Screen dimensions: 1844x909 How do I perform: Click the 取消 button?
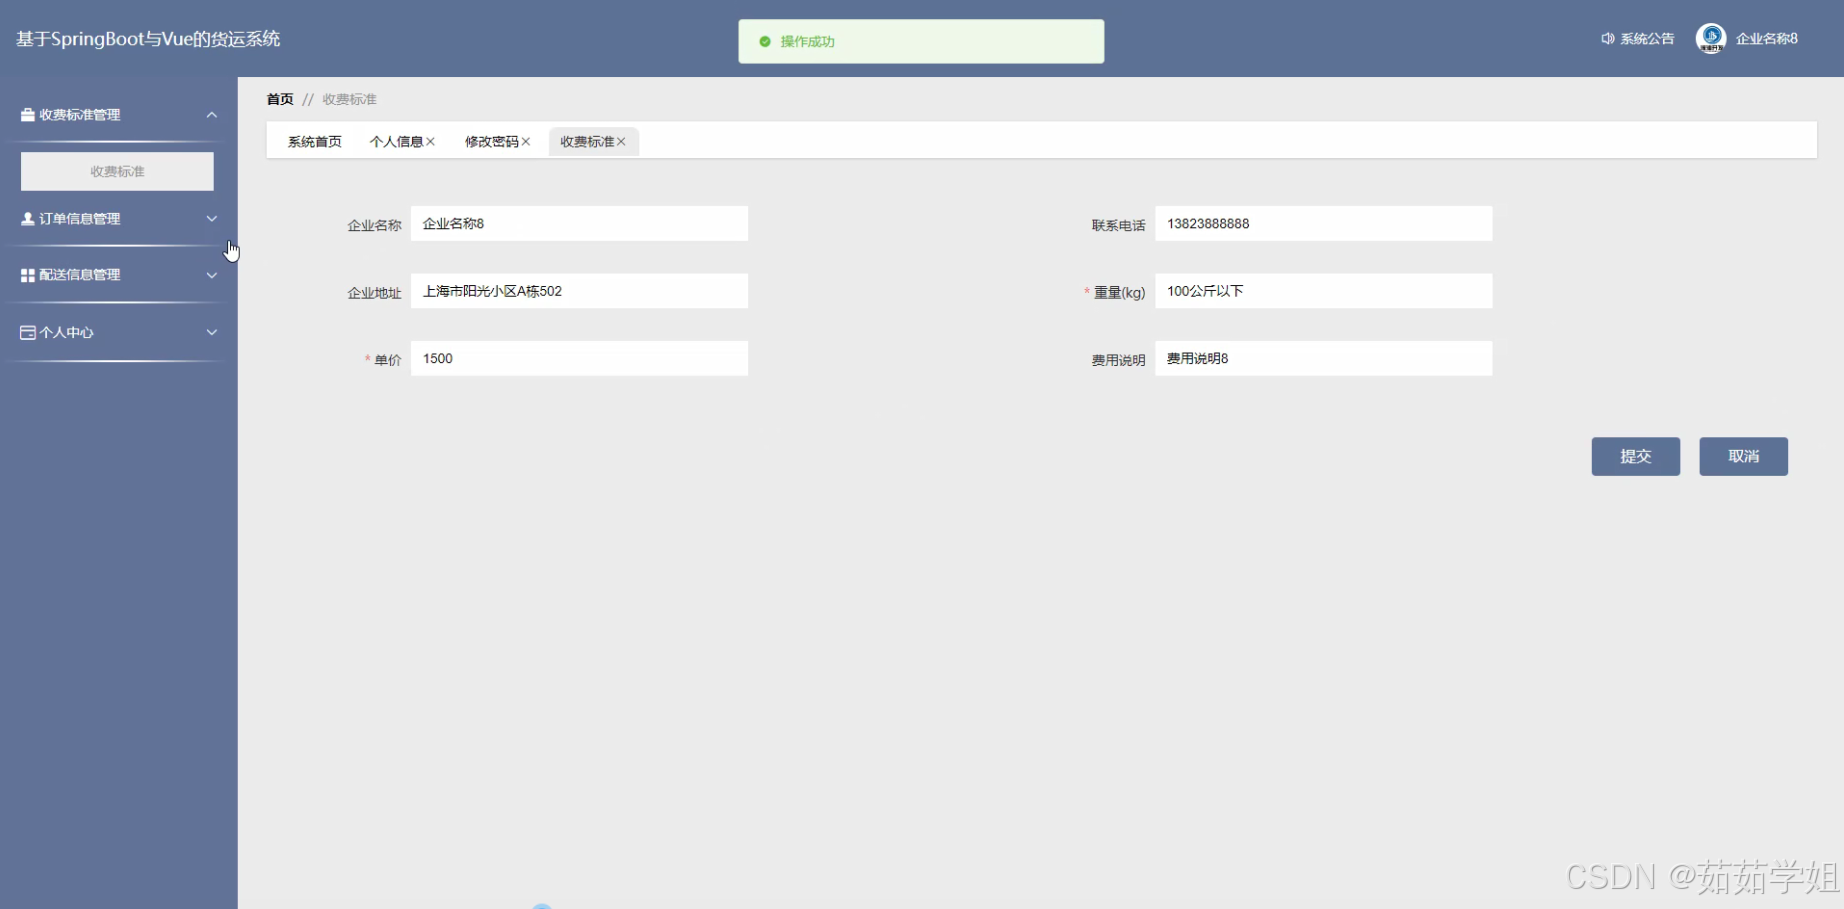[1743, 456]
